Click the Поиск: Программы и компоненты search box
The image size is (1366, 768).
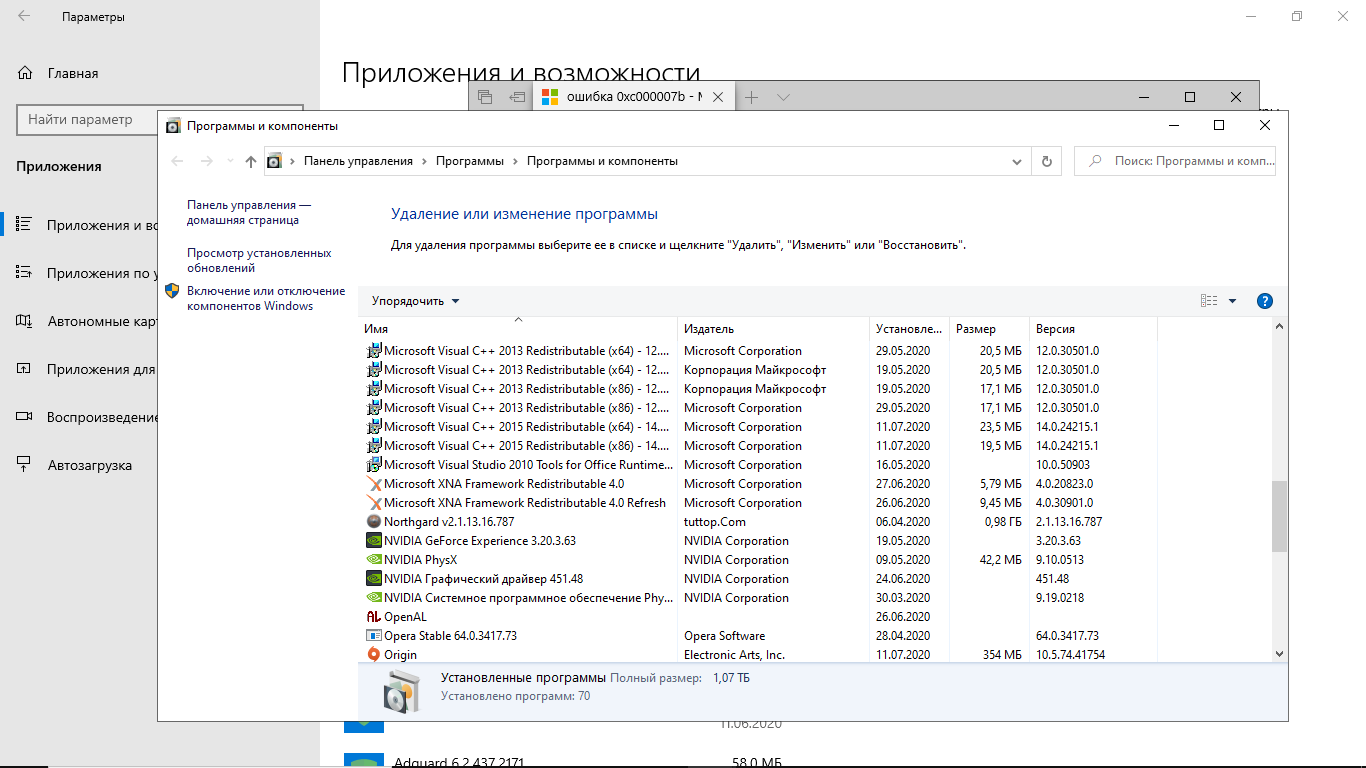click(1175, 161)
